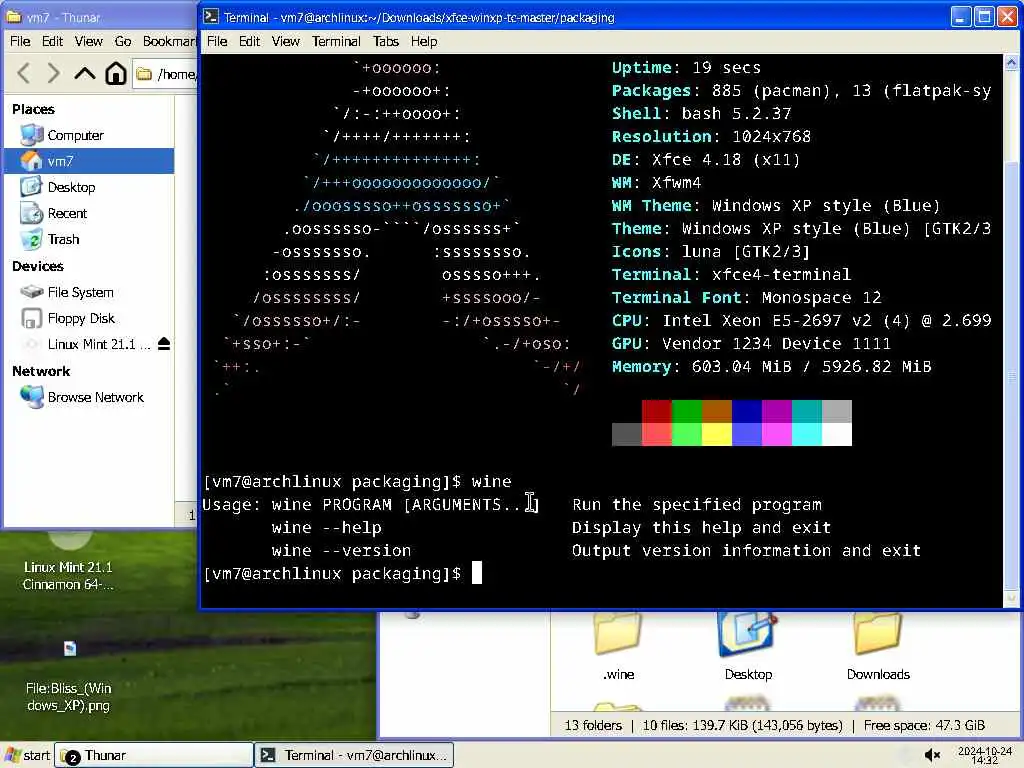Close the Terminal window
Viewport: 1024px width, 768px height.
(x=1007, y=16)
